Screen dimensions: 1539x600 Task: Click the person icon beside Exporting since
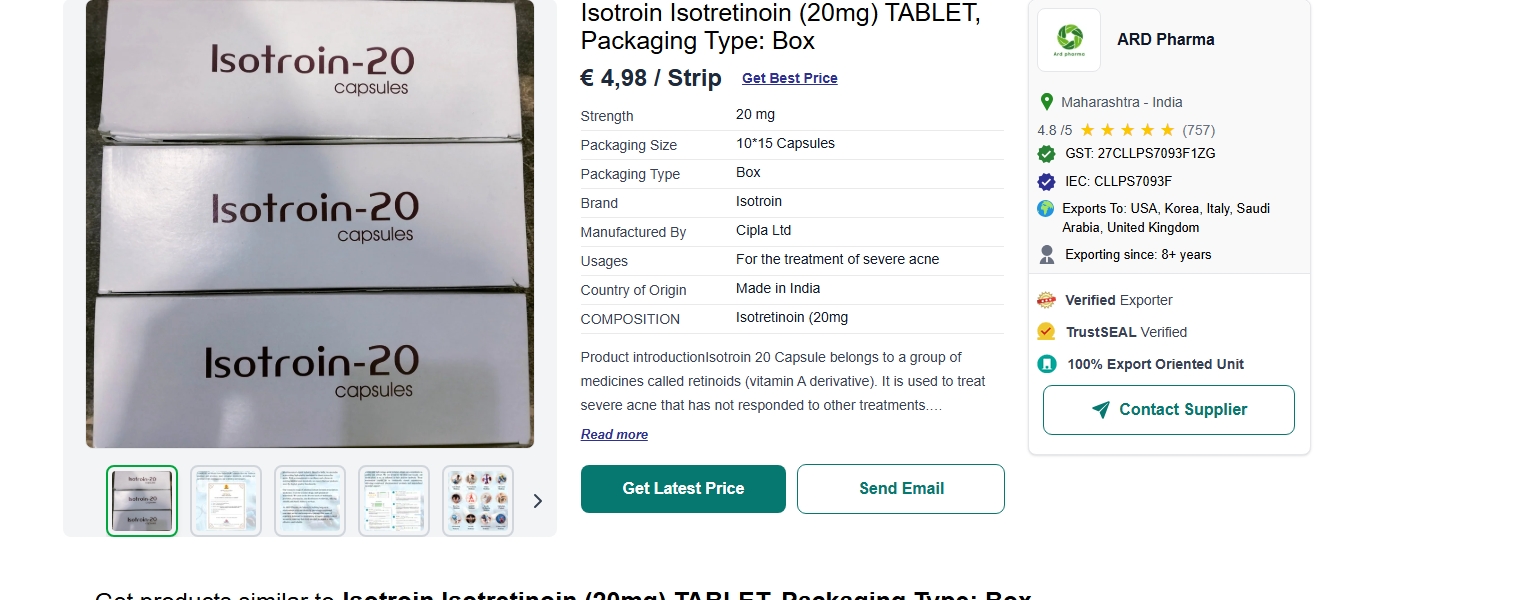1047,255
